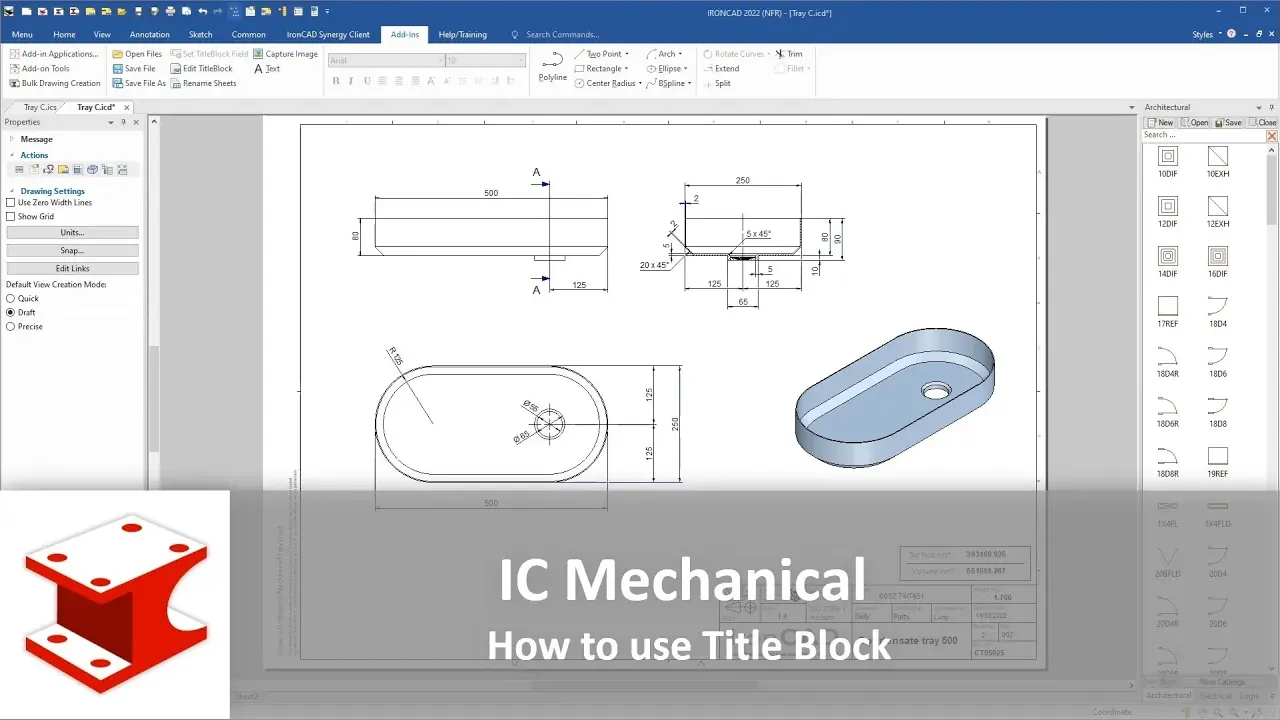Screen dimensions: 1280x720
Task: Open the Edit TitleBlock command
Action: (x=201, y=69)
